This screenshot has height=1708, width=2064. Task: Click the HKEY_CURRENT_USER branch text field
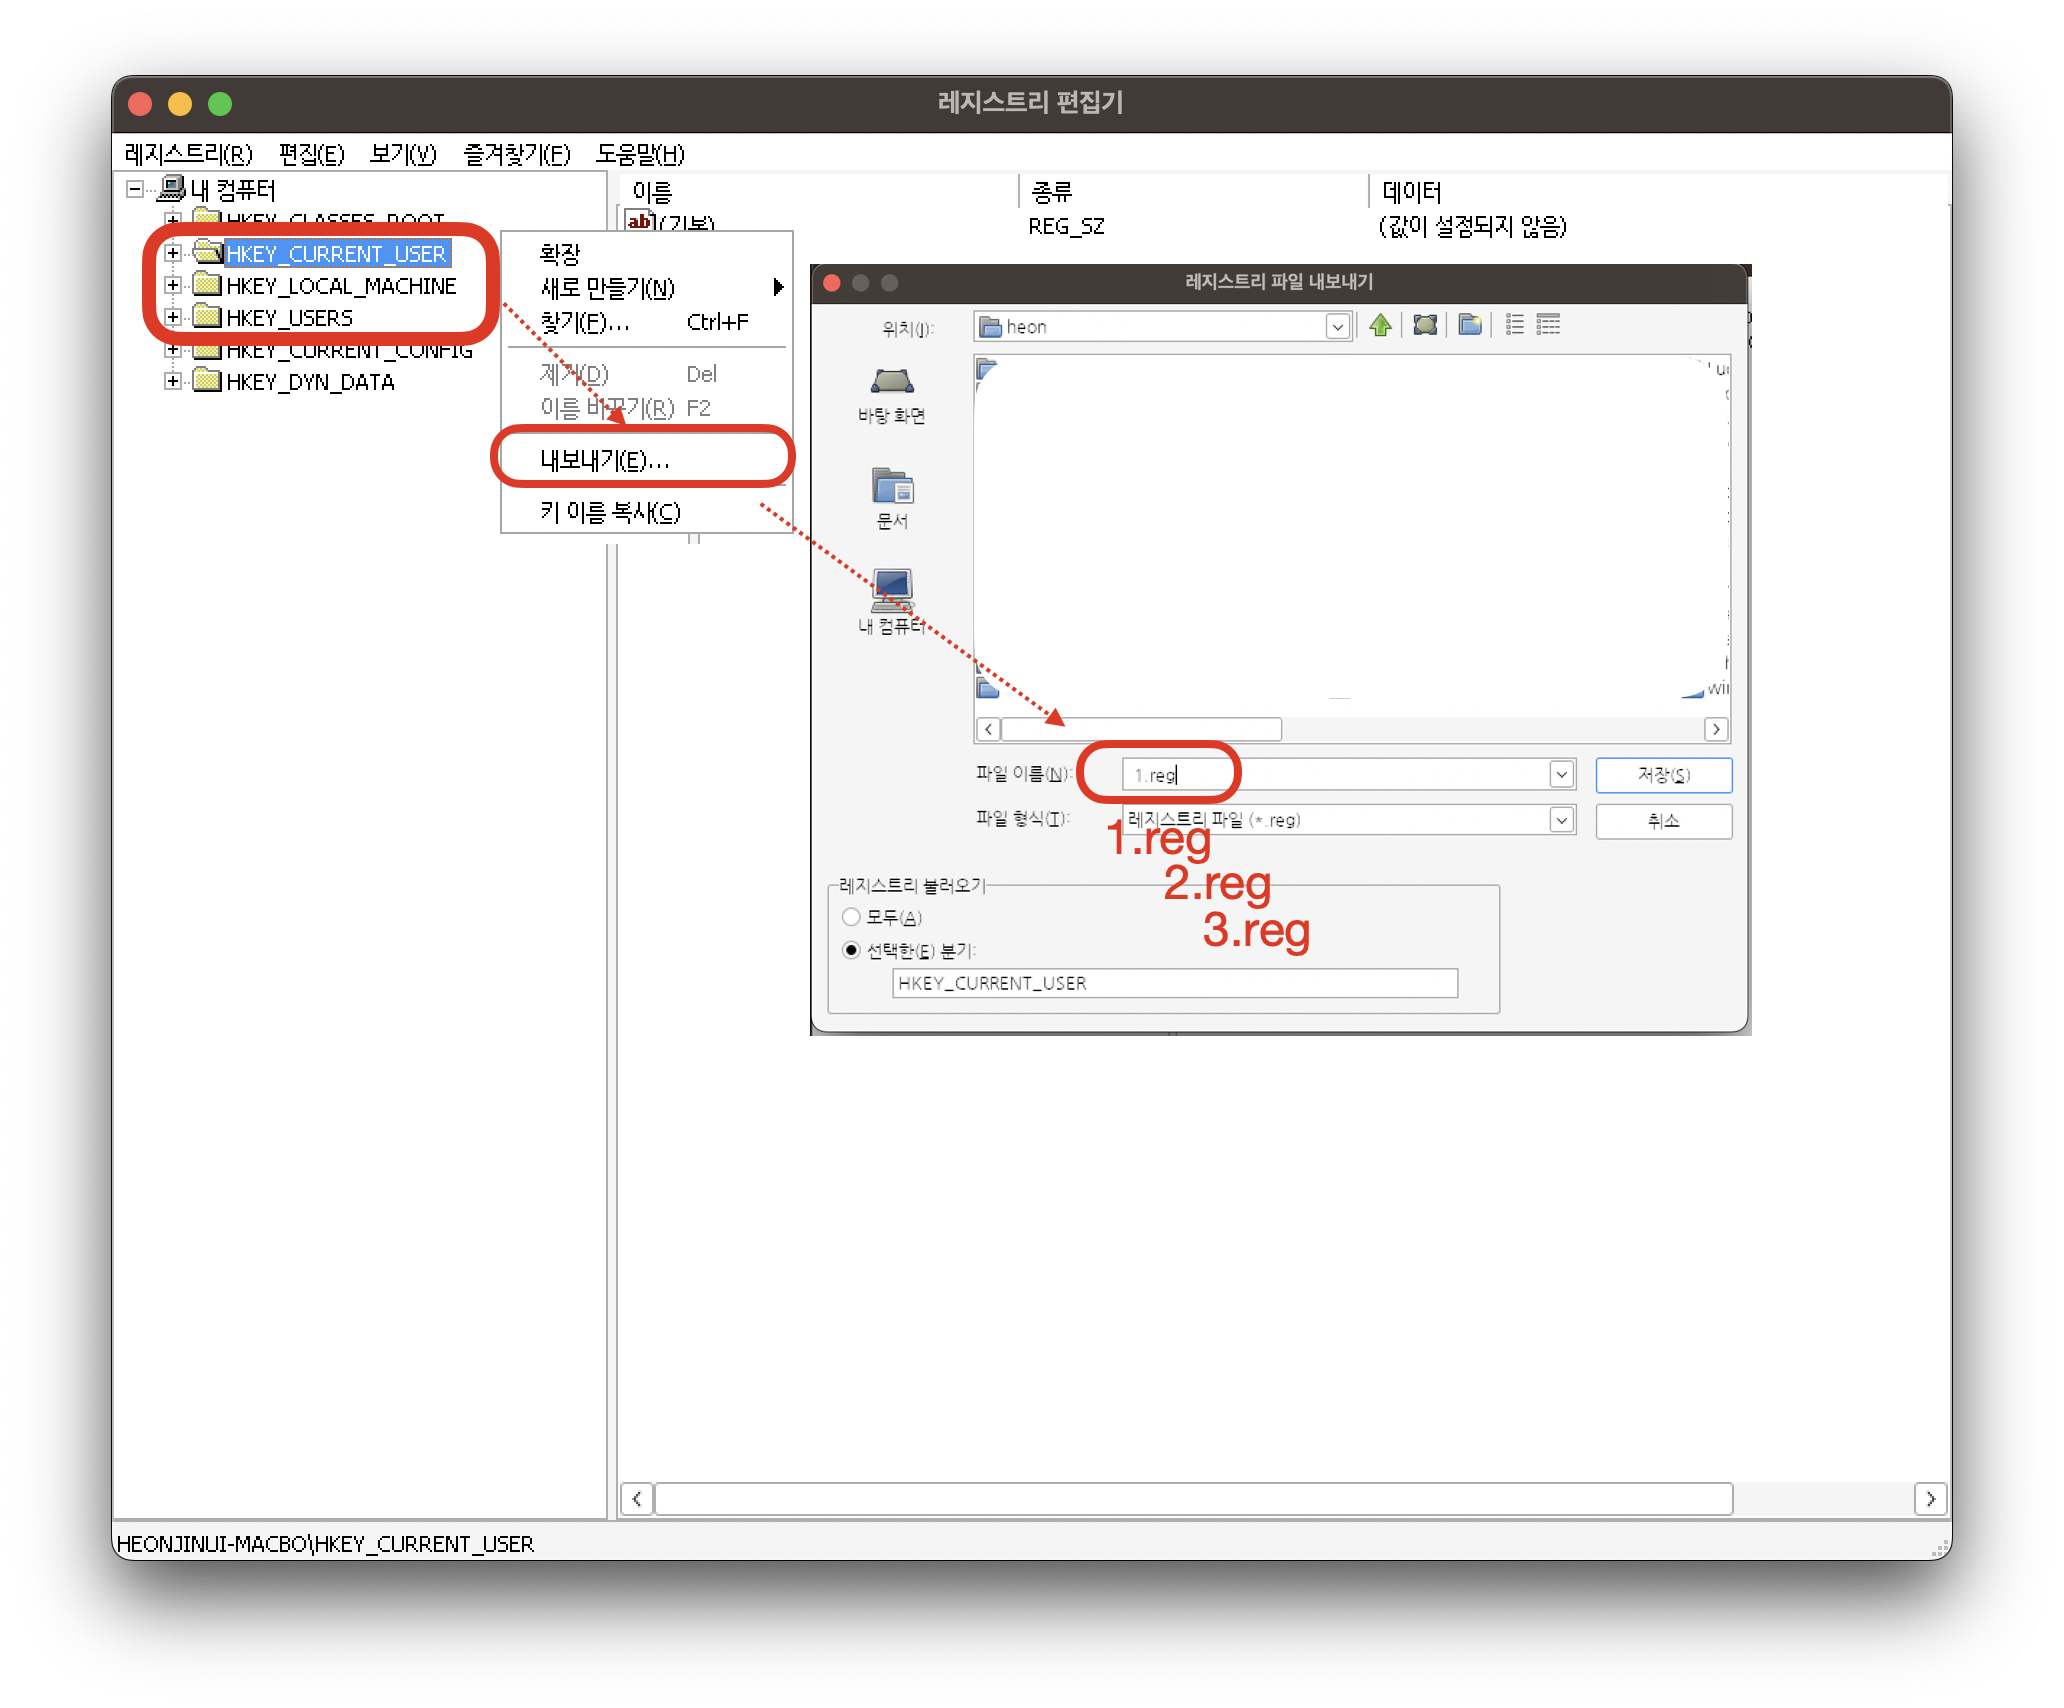click(1174, 983)
